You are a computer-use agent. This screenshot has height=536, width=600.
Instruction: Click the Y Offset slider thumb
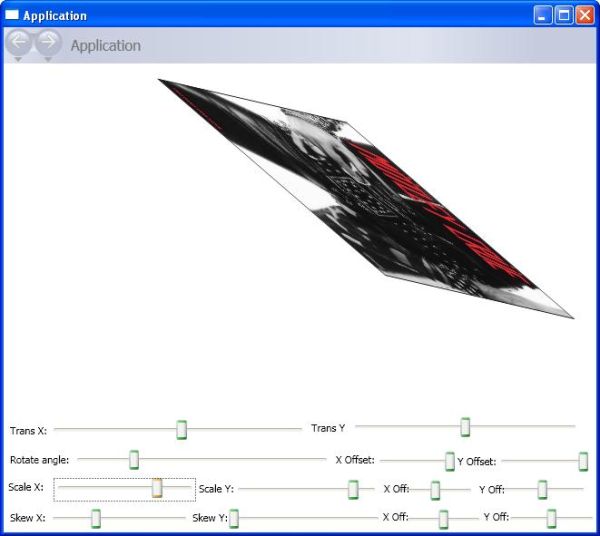pos(583,461)
